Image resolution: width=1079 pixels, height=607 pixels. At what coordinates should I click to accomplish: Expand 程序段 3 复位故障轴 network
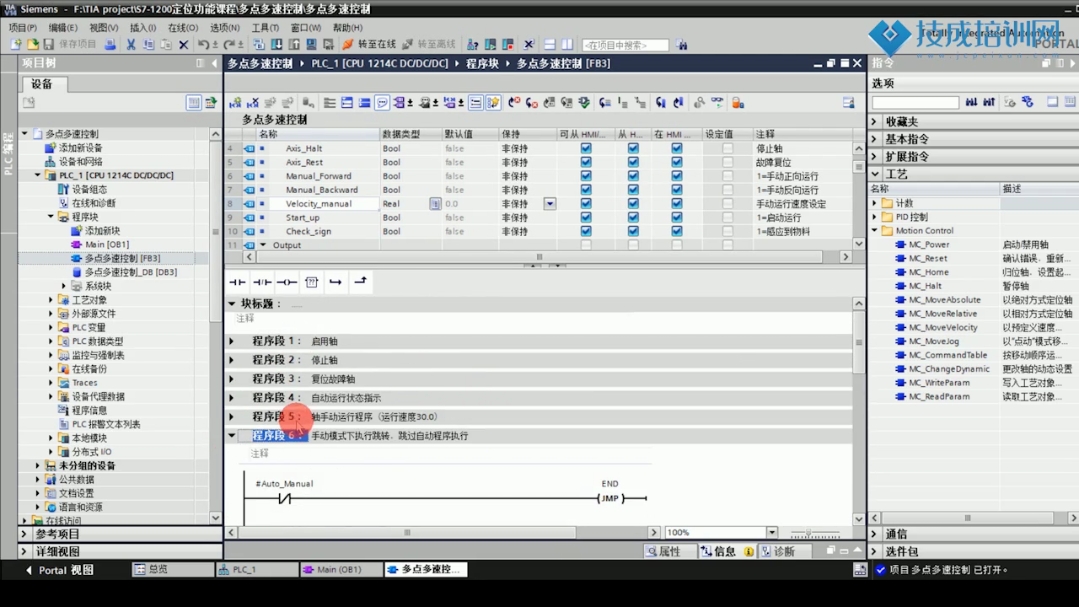tap(232, 379)
